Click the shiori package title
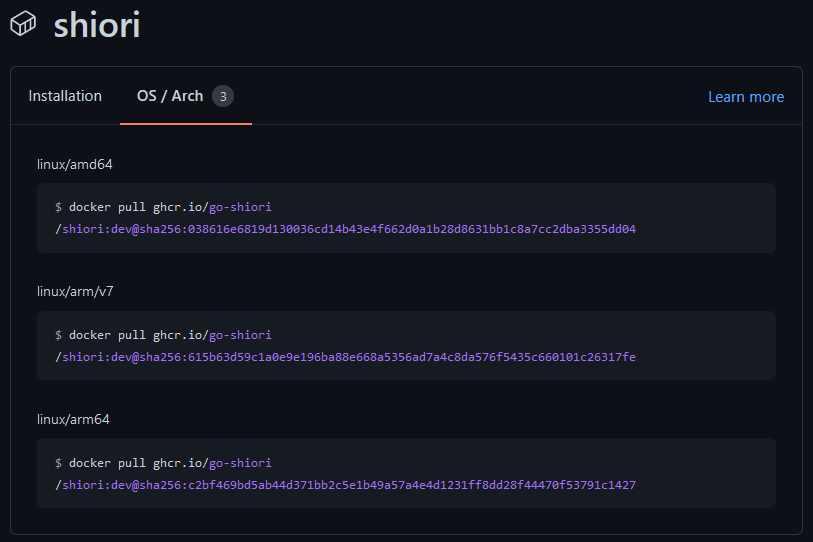 (97, 25)
